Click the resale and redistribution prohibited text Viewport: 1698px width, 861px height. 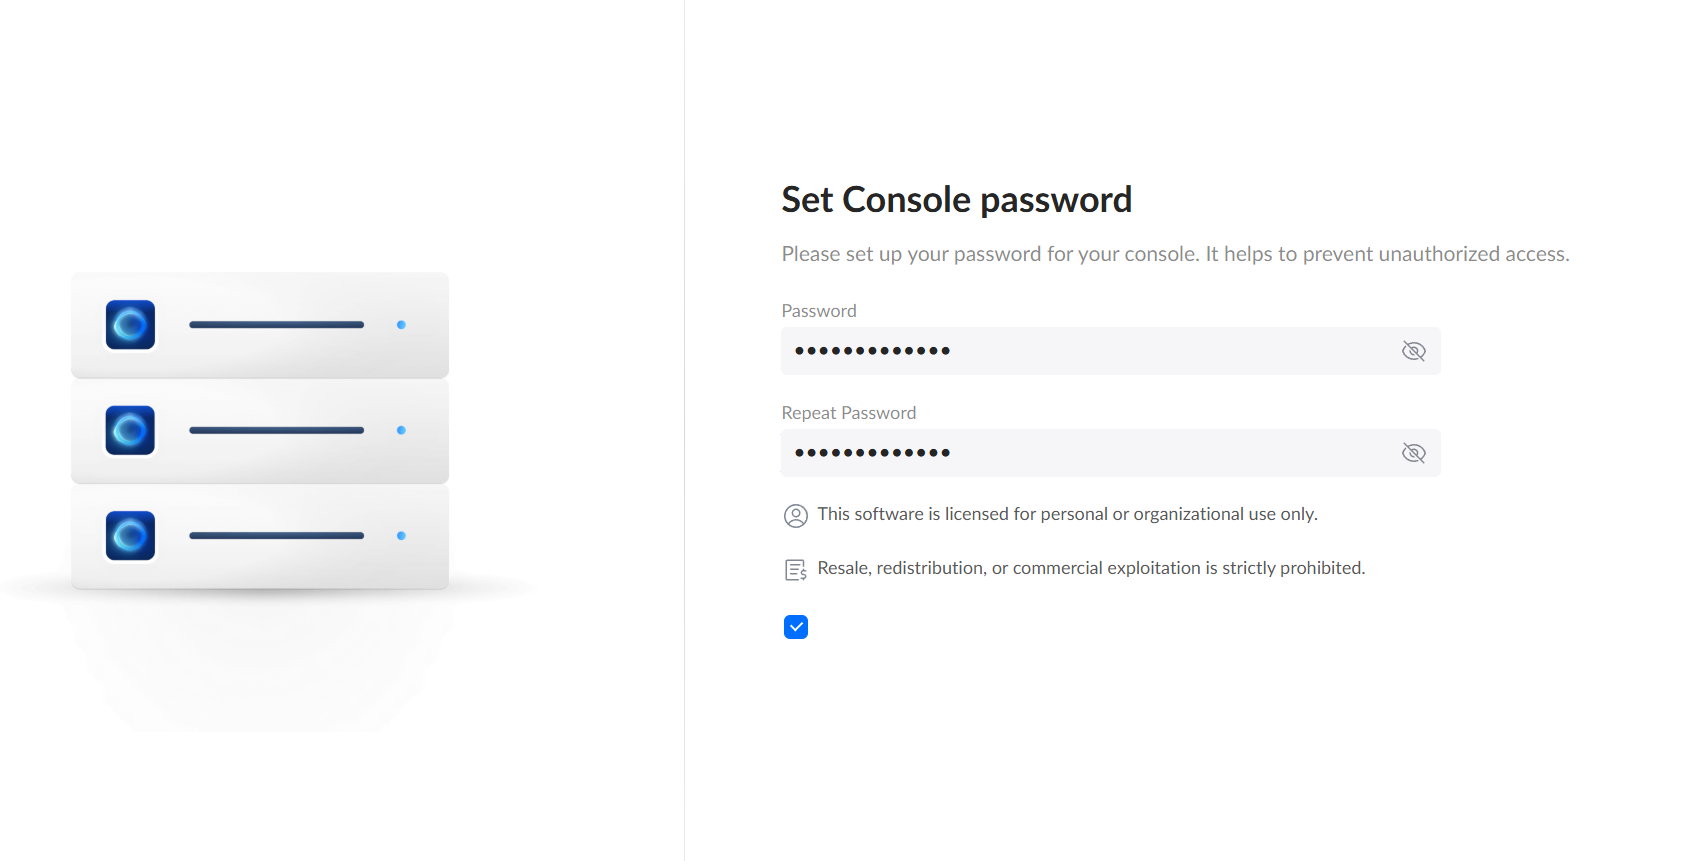1091,568
